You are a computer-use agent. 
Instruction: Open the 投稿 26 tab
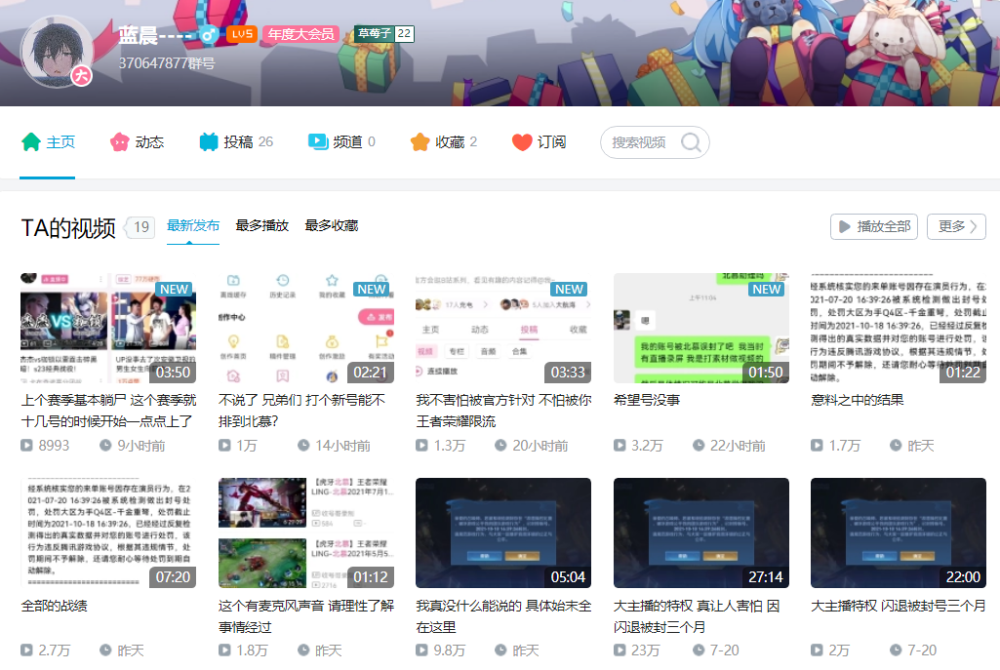click(x=236, y=142)
